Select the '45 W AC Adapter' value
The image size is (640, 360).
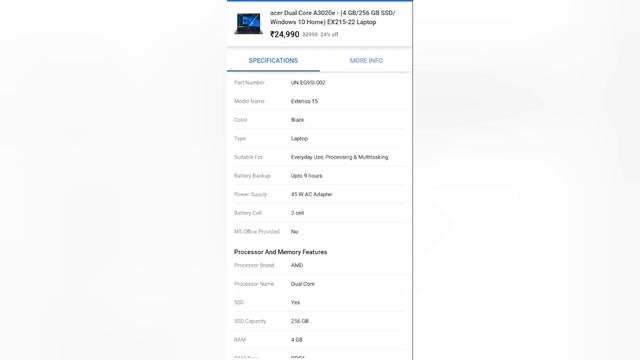click(x=311, y=194)
